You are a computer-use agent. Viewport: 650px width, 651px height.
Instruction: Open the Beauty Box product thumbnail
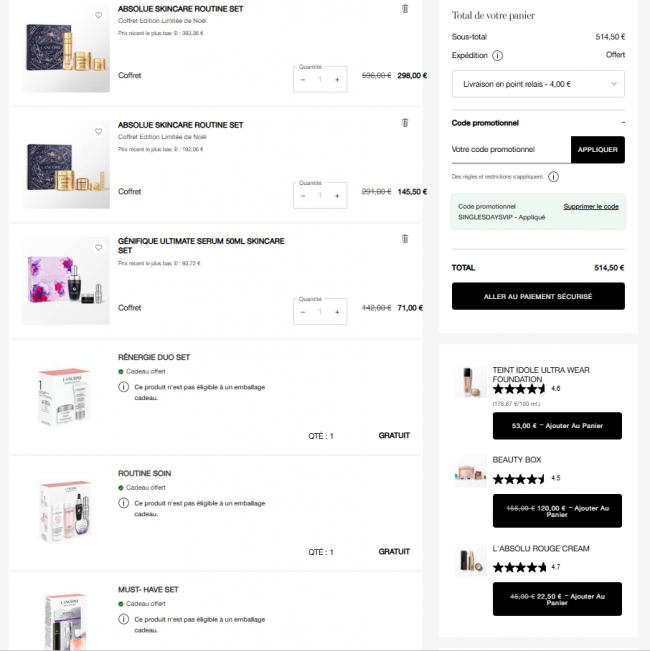471,472
